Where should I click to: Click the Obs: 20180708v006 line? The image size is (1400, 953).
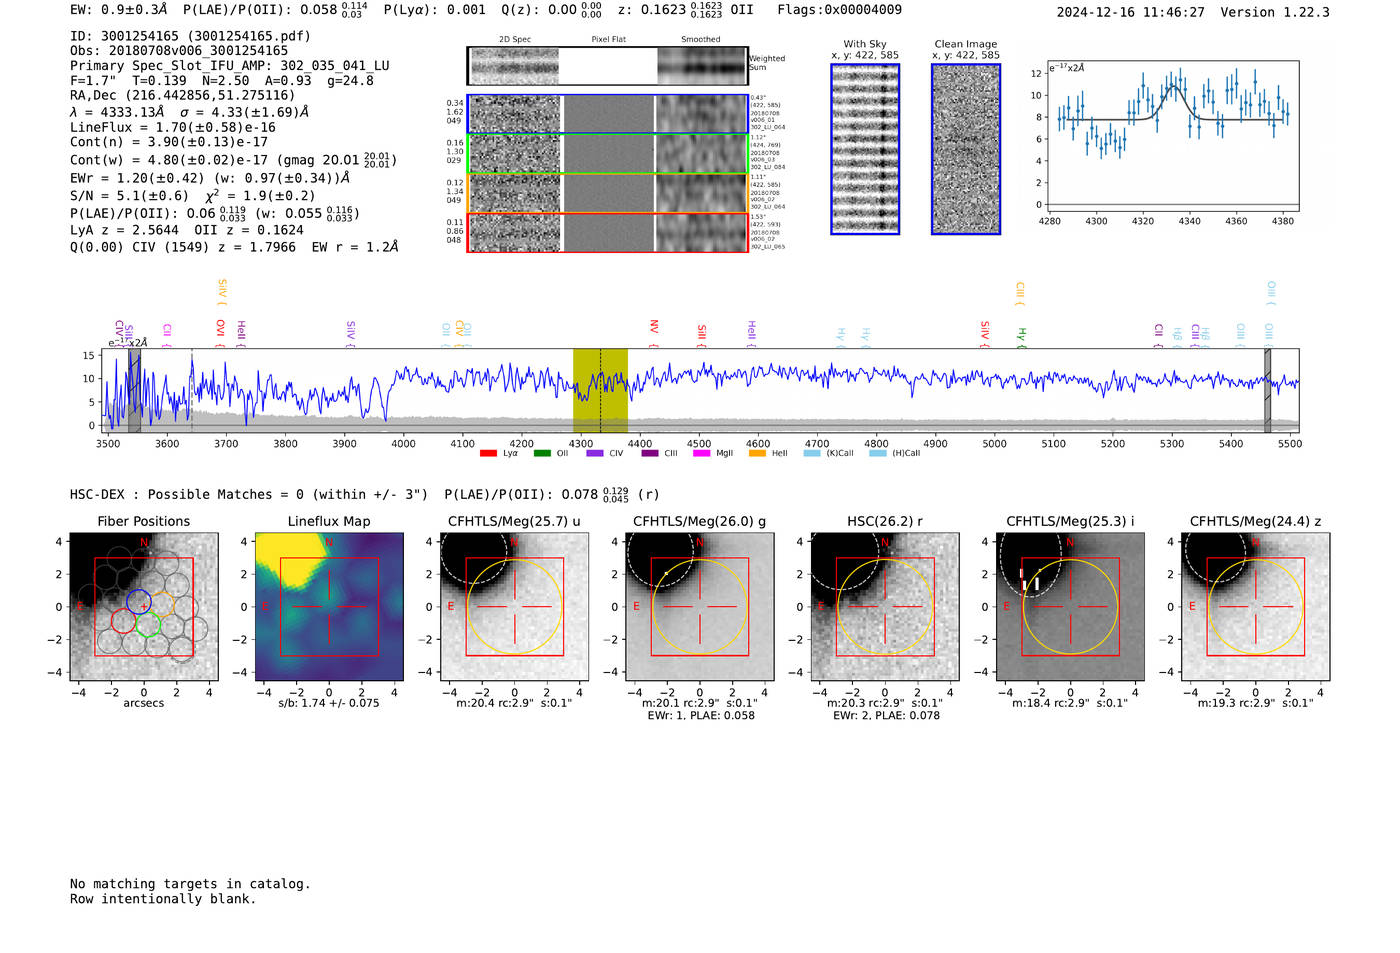(x=179, y=51)
